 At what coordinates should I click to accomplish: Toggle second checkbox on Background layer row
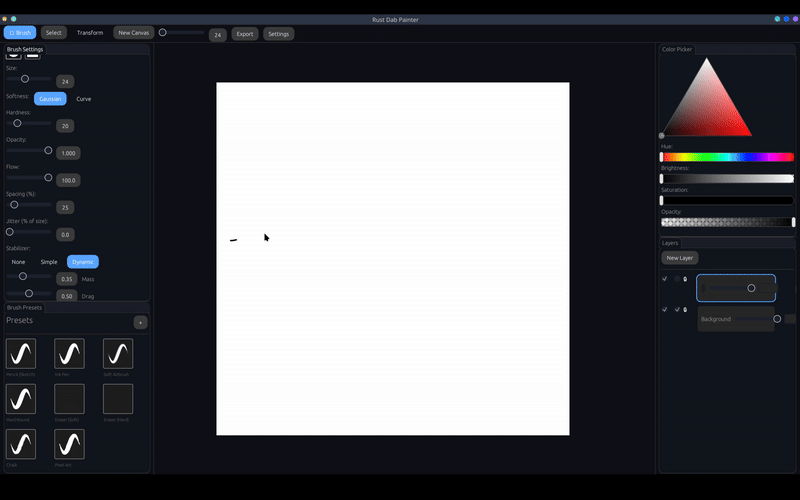pyautogui.click(x=677, y=310)
